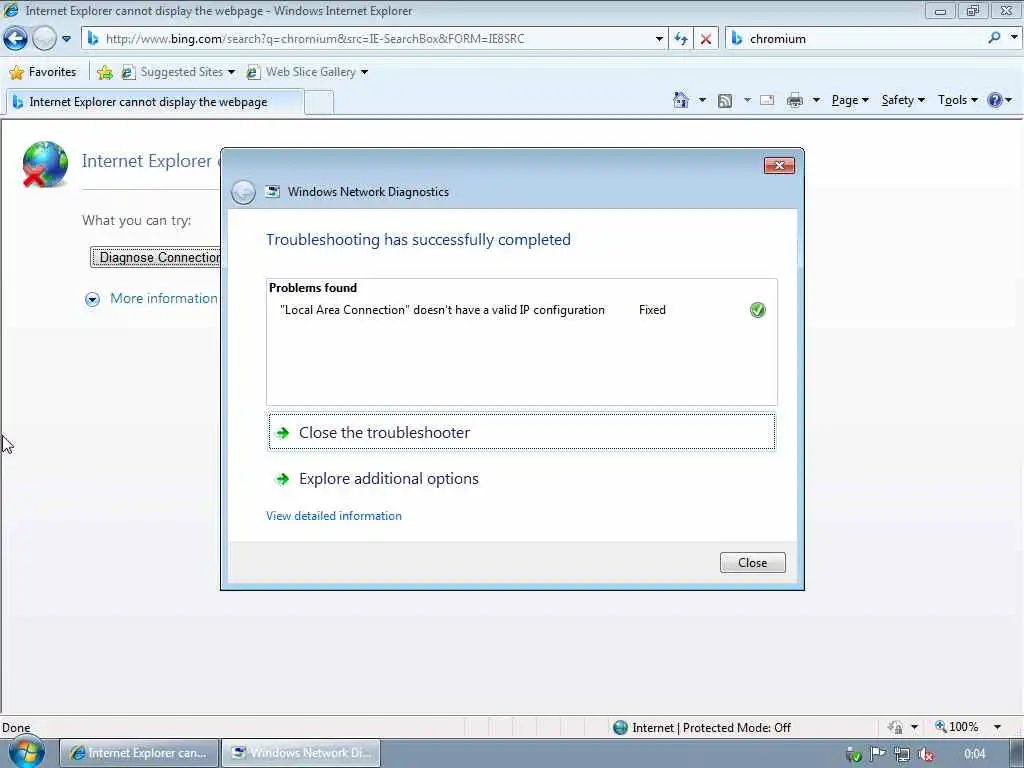Open the Page menu
Viewport: 1024px width, 768px height.
point(850,100)
